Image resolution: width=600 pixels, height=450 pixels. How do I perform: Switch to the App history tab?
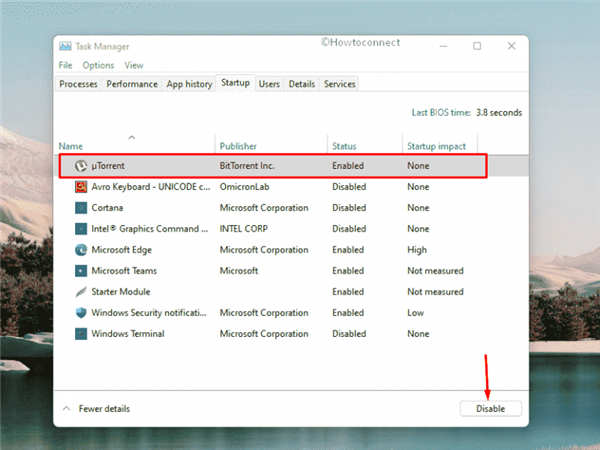pos(189,84)
